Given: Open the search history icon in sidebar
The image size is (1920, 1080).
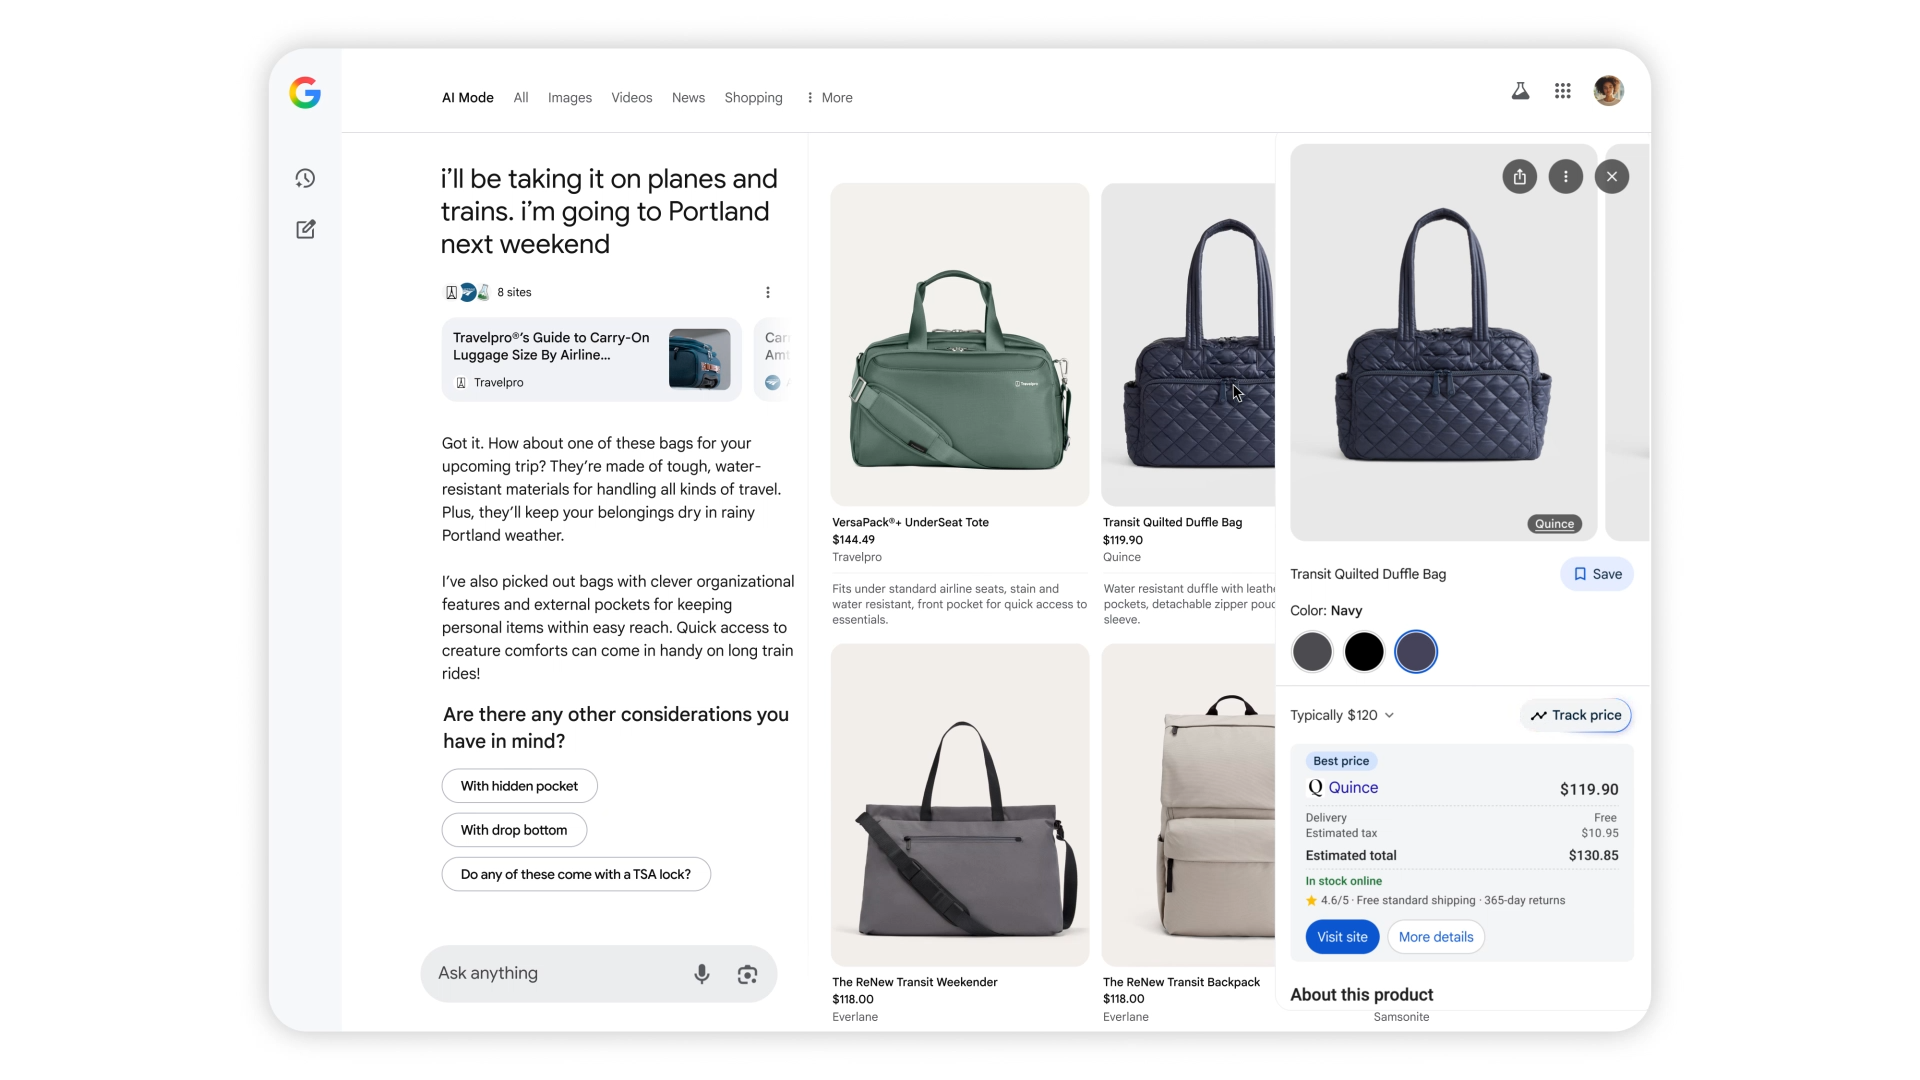Looking at the screenshot, I should 305,178.
